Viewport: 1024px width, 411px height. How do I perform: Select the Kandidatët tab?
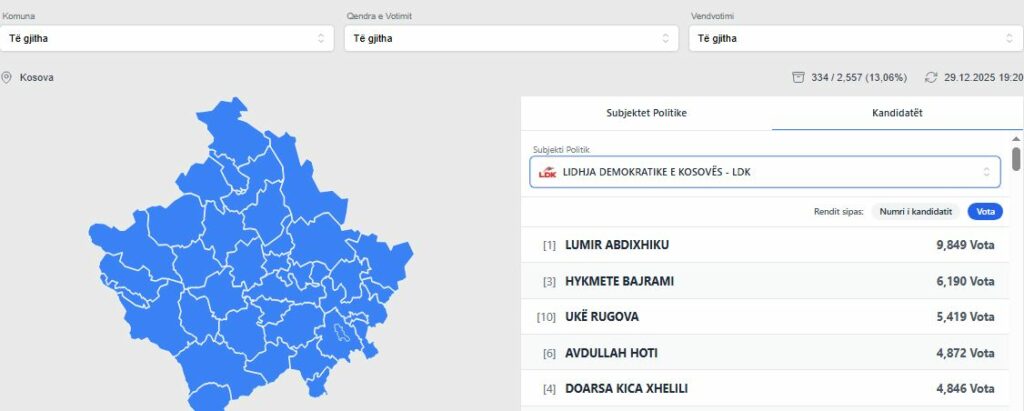[897, 113]
